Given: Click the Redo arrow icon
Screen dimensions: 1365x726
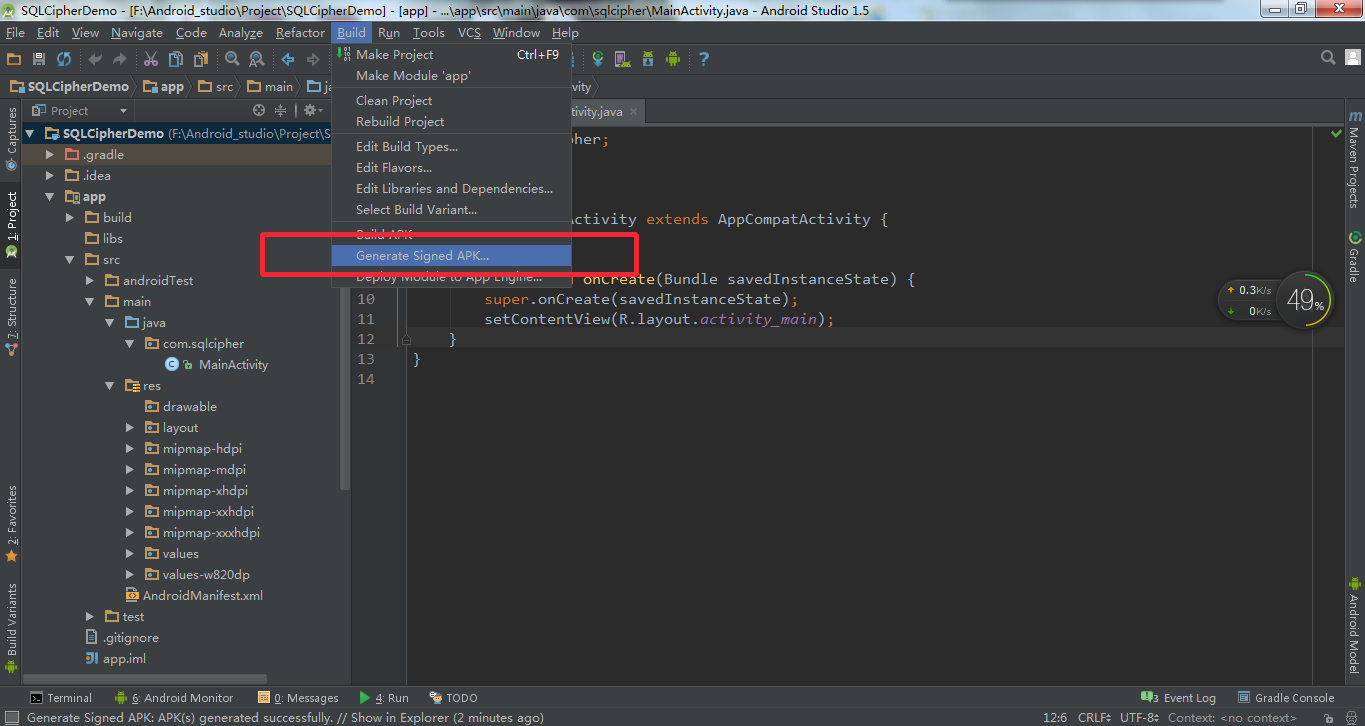Looking at the screenshot, I should point(120,59).
